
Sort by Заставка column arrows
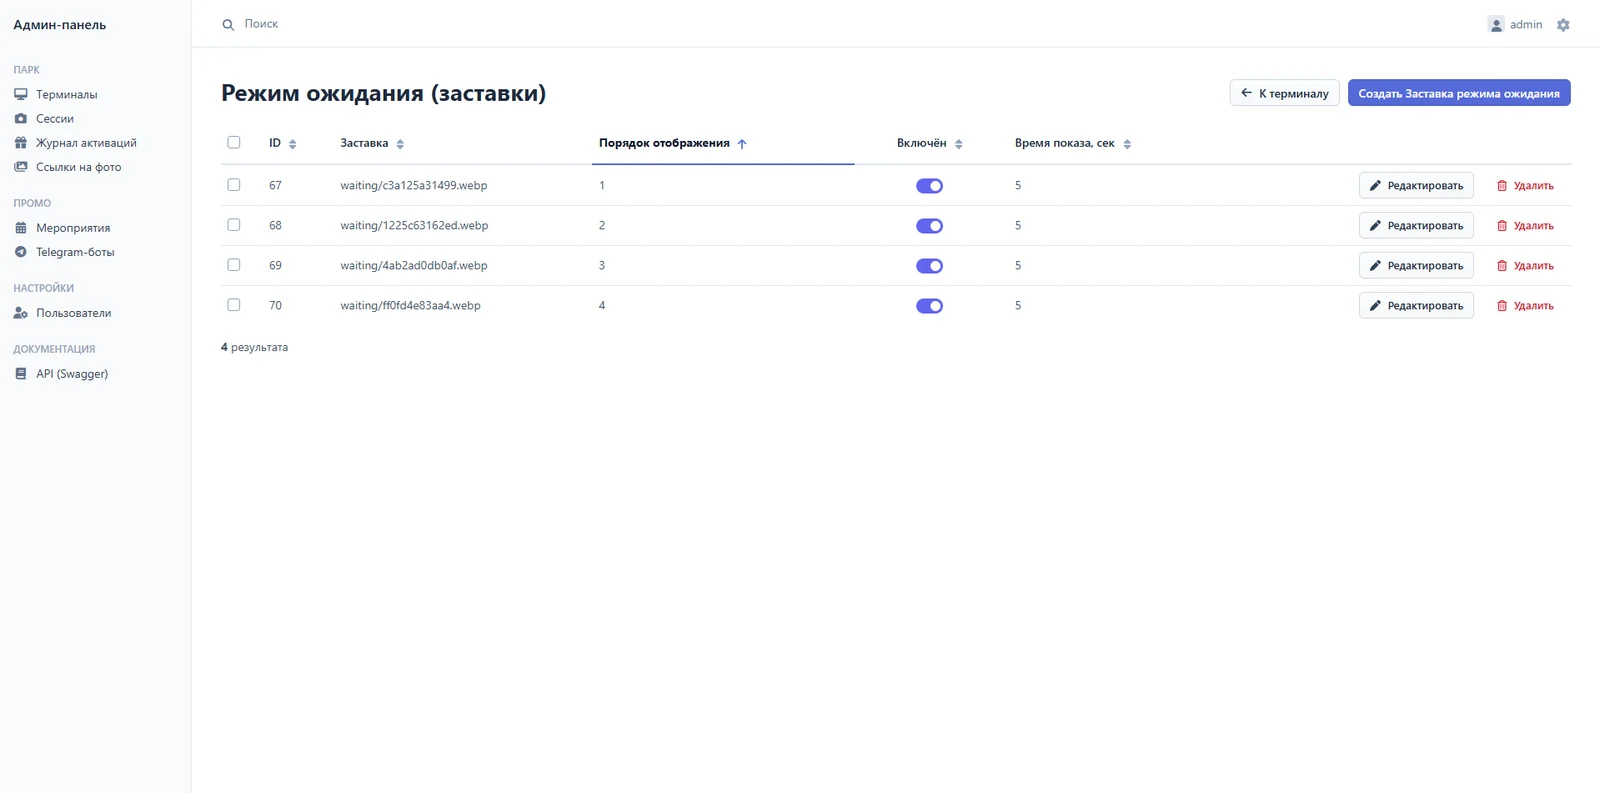coord(400,144)
